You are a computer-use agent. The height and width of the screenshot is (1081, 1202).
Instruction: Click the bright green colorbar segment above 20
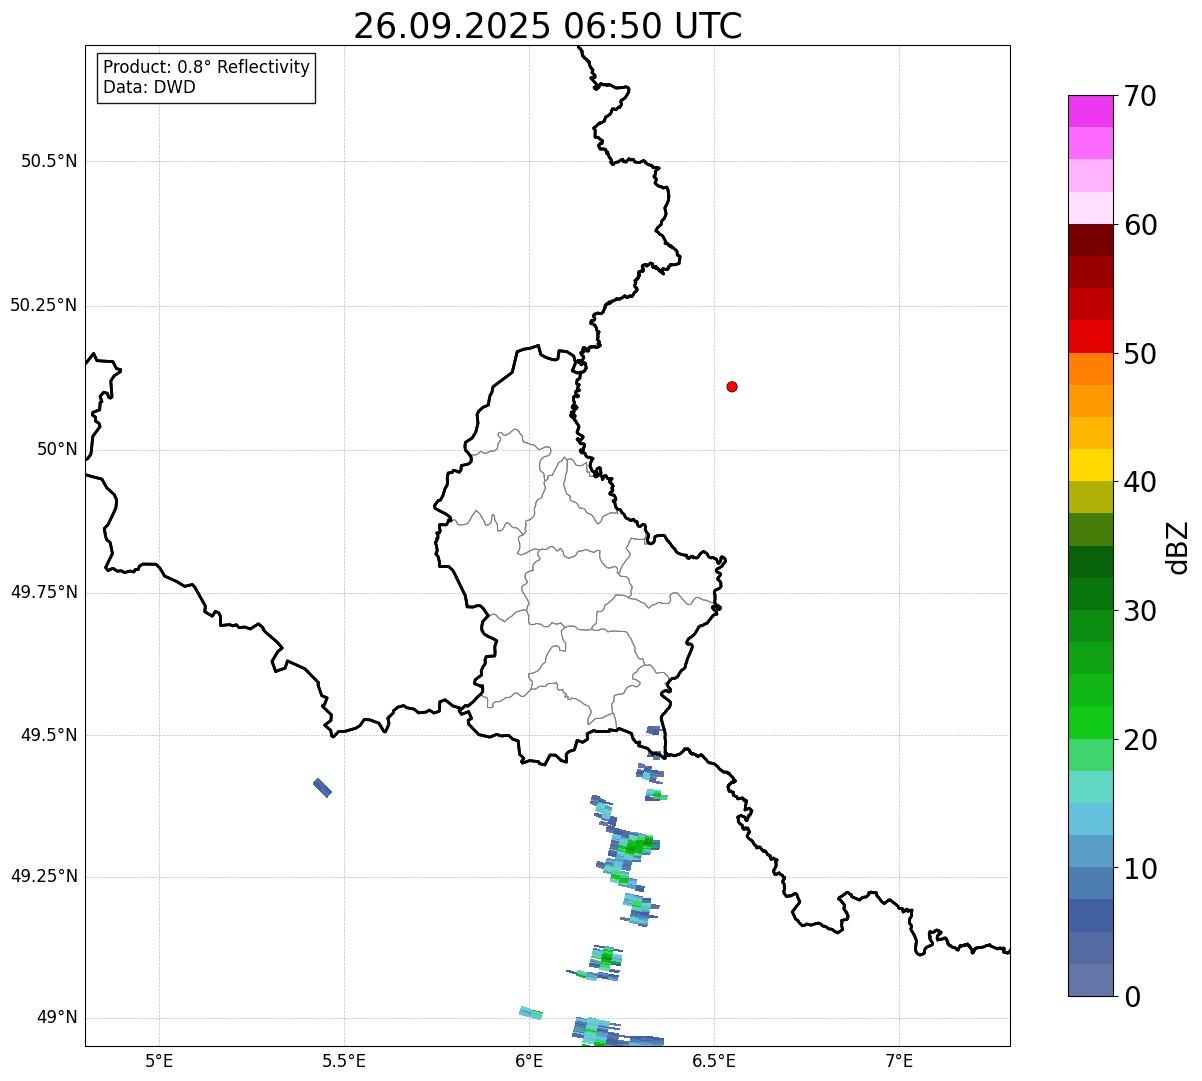click(x=1090, y=723)
